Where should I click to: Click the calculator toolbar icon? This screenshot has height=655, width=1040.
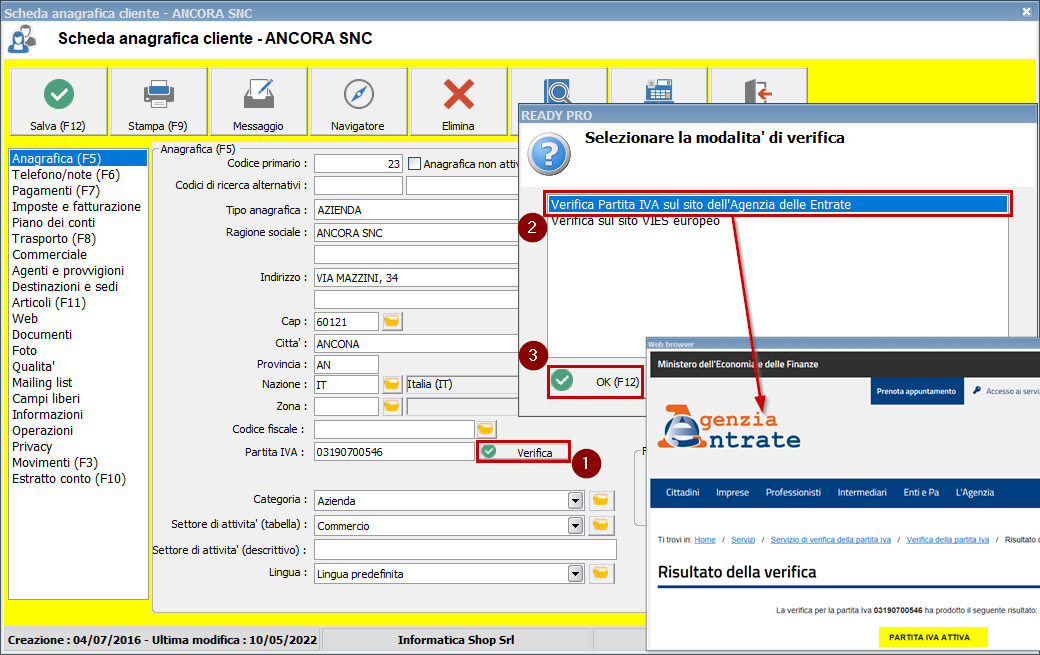(659, 91)
